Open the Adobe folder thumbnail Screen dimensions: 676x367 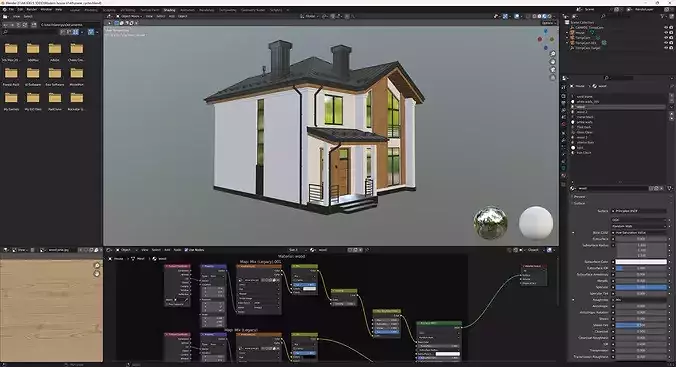tap(55, 52)
